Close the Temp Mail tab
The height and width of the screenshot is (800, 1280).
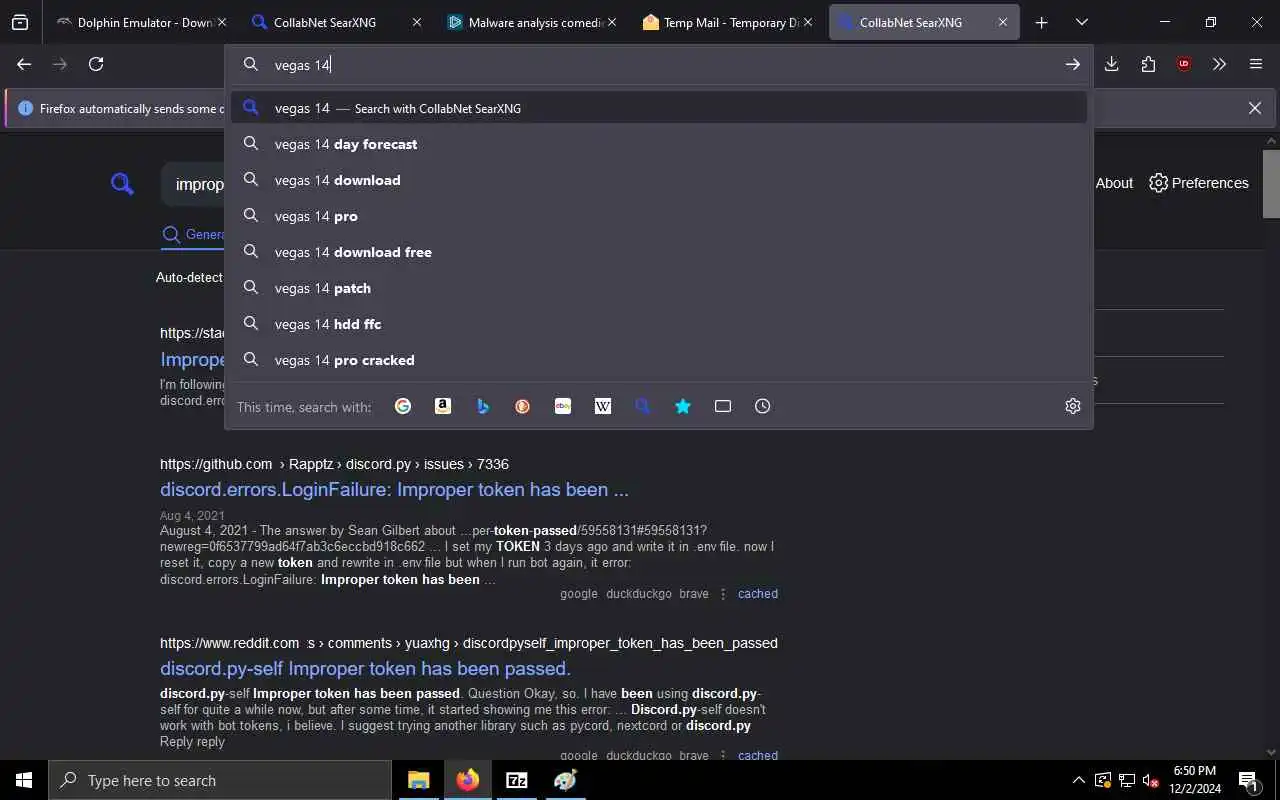(x=807, y=22)
